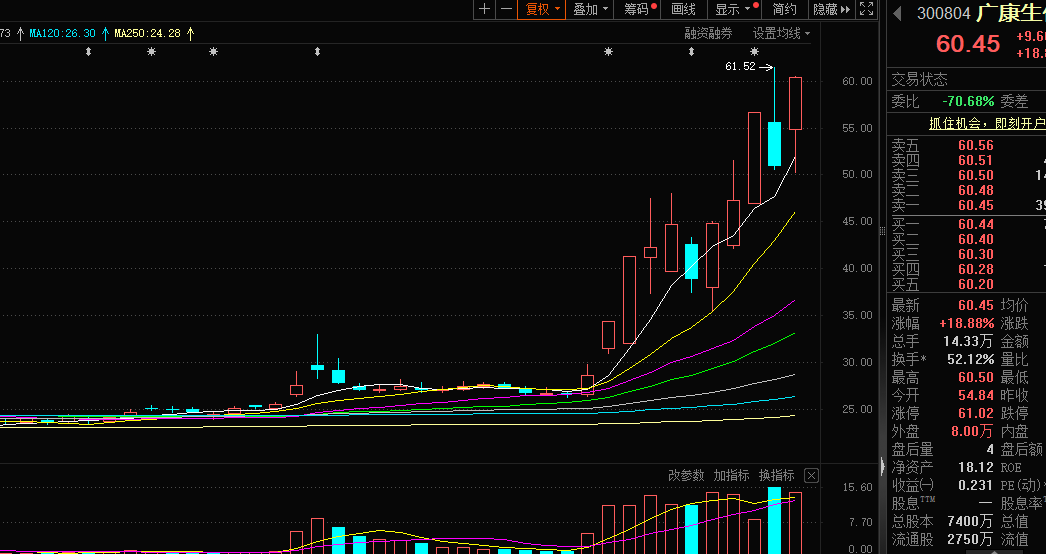
Task: Click the white up-arrow before MA120
Action: 21,33
